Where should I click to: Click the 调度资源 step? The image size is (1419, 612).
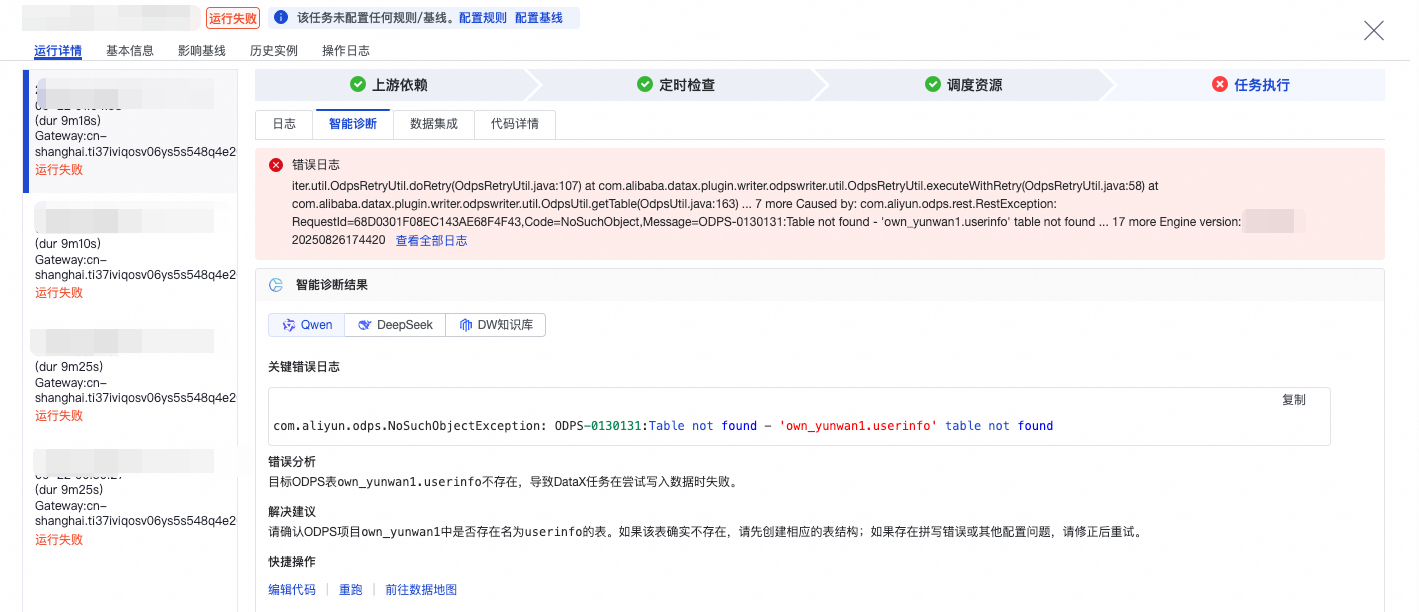965,85
